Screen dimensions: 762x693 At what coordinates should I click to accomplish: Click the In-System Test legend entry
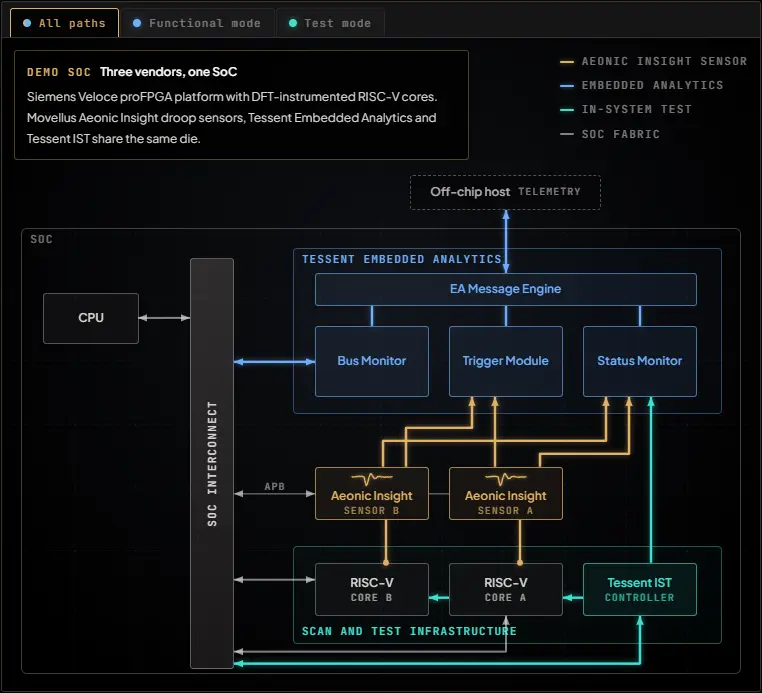(626, 109)
